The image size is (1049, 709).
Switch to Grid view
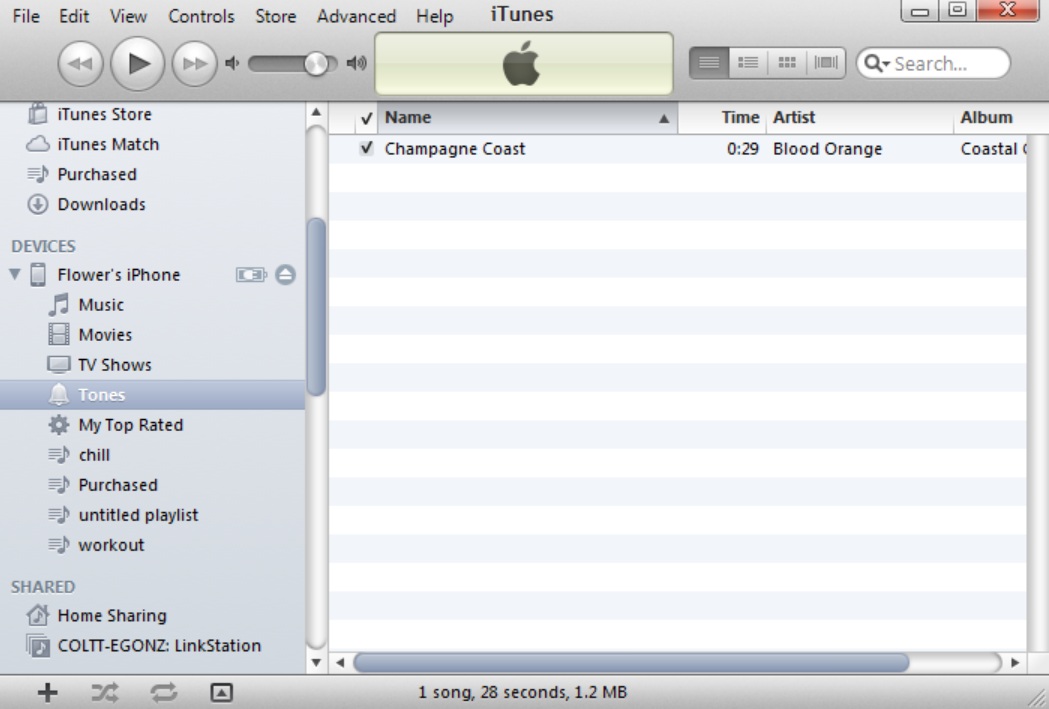(787, 64)
